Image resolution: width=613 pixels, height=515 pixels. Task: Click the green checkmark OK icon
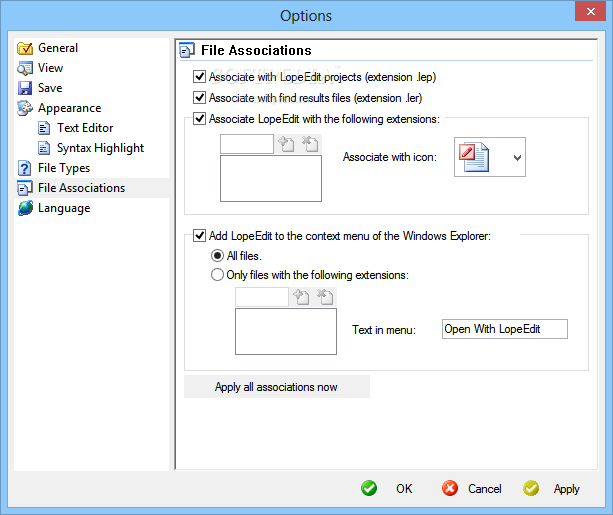pos(369,488)
